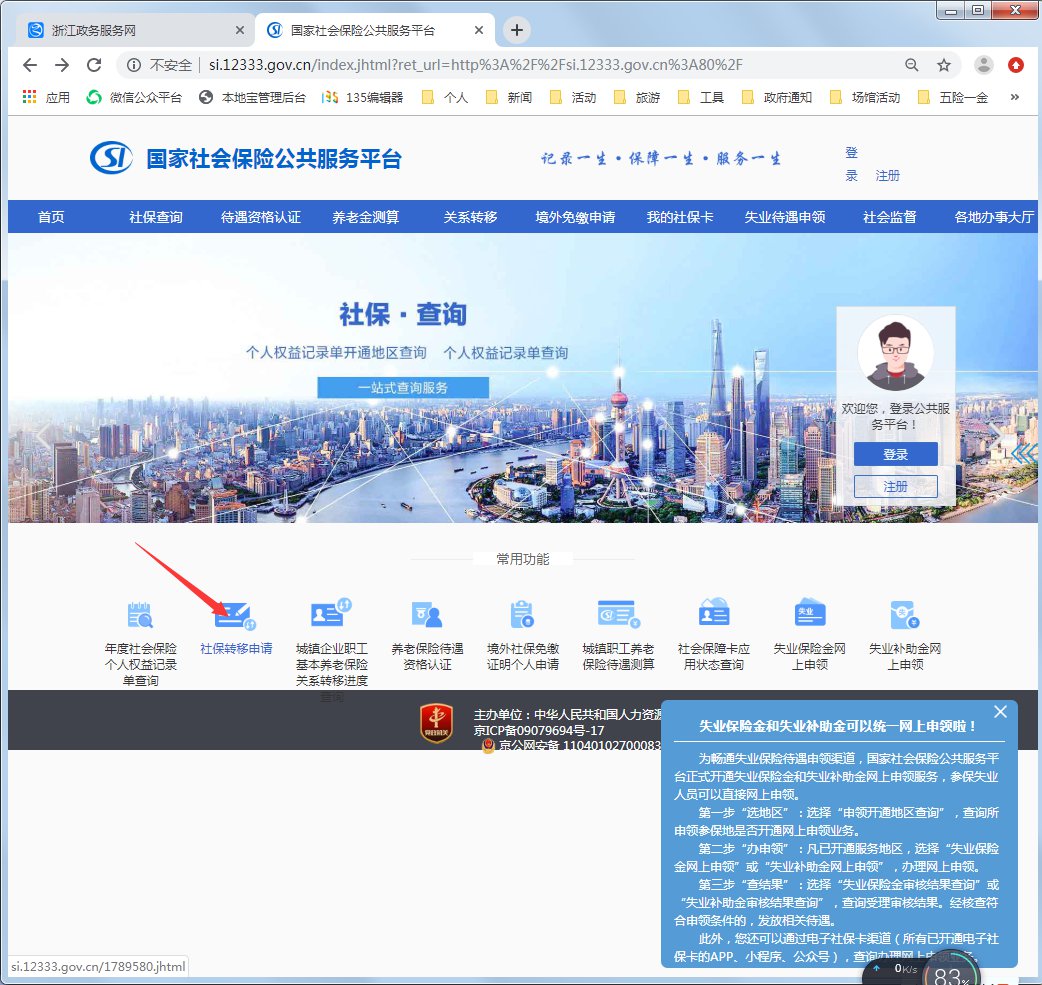
Task: Open 我的社保卡 navigation menu
Action: [x=680, y=217]
